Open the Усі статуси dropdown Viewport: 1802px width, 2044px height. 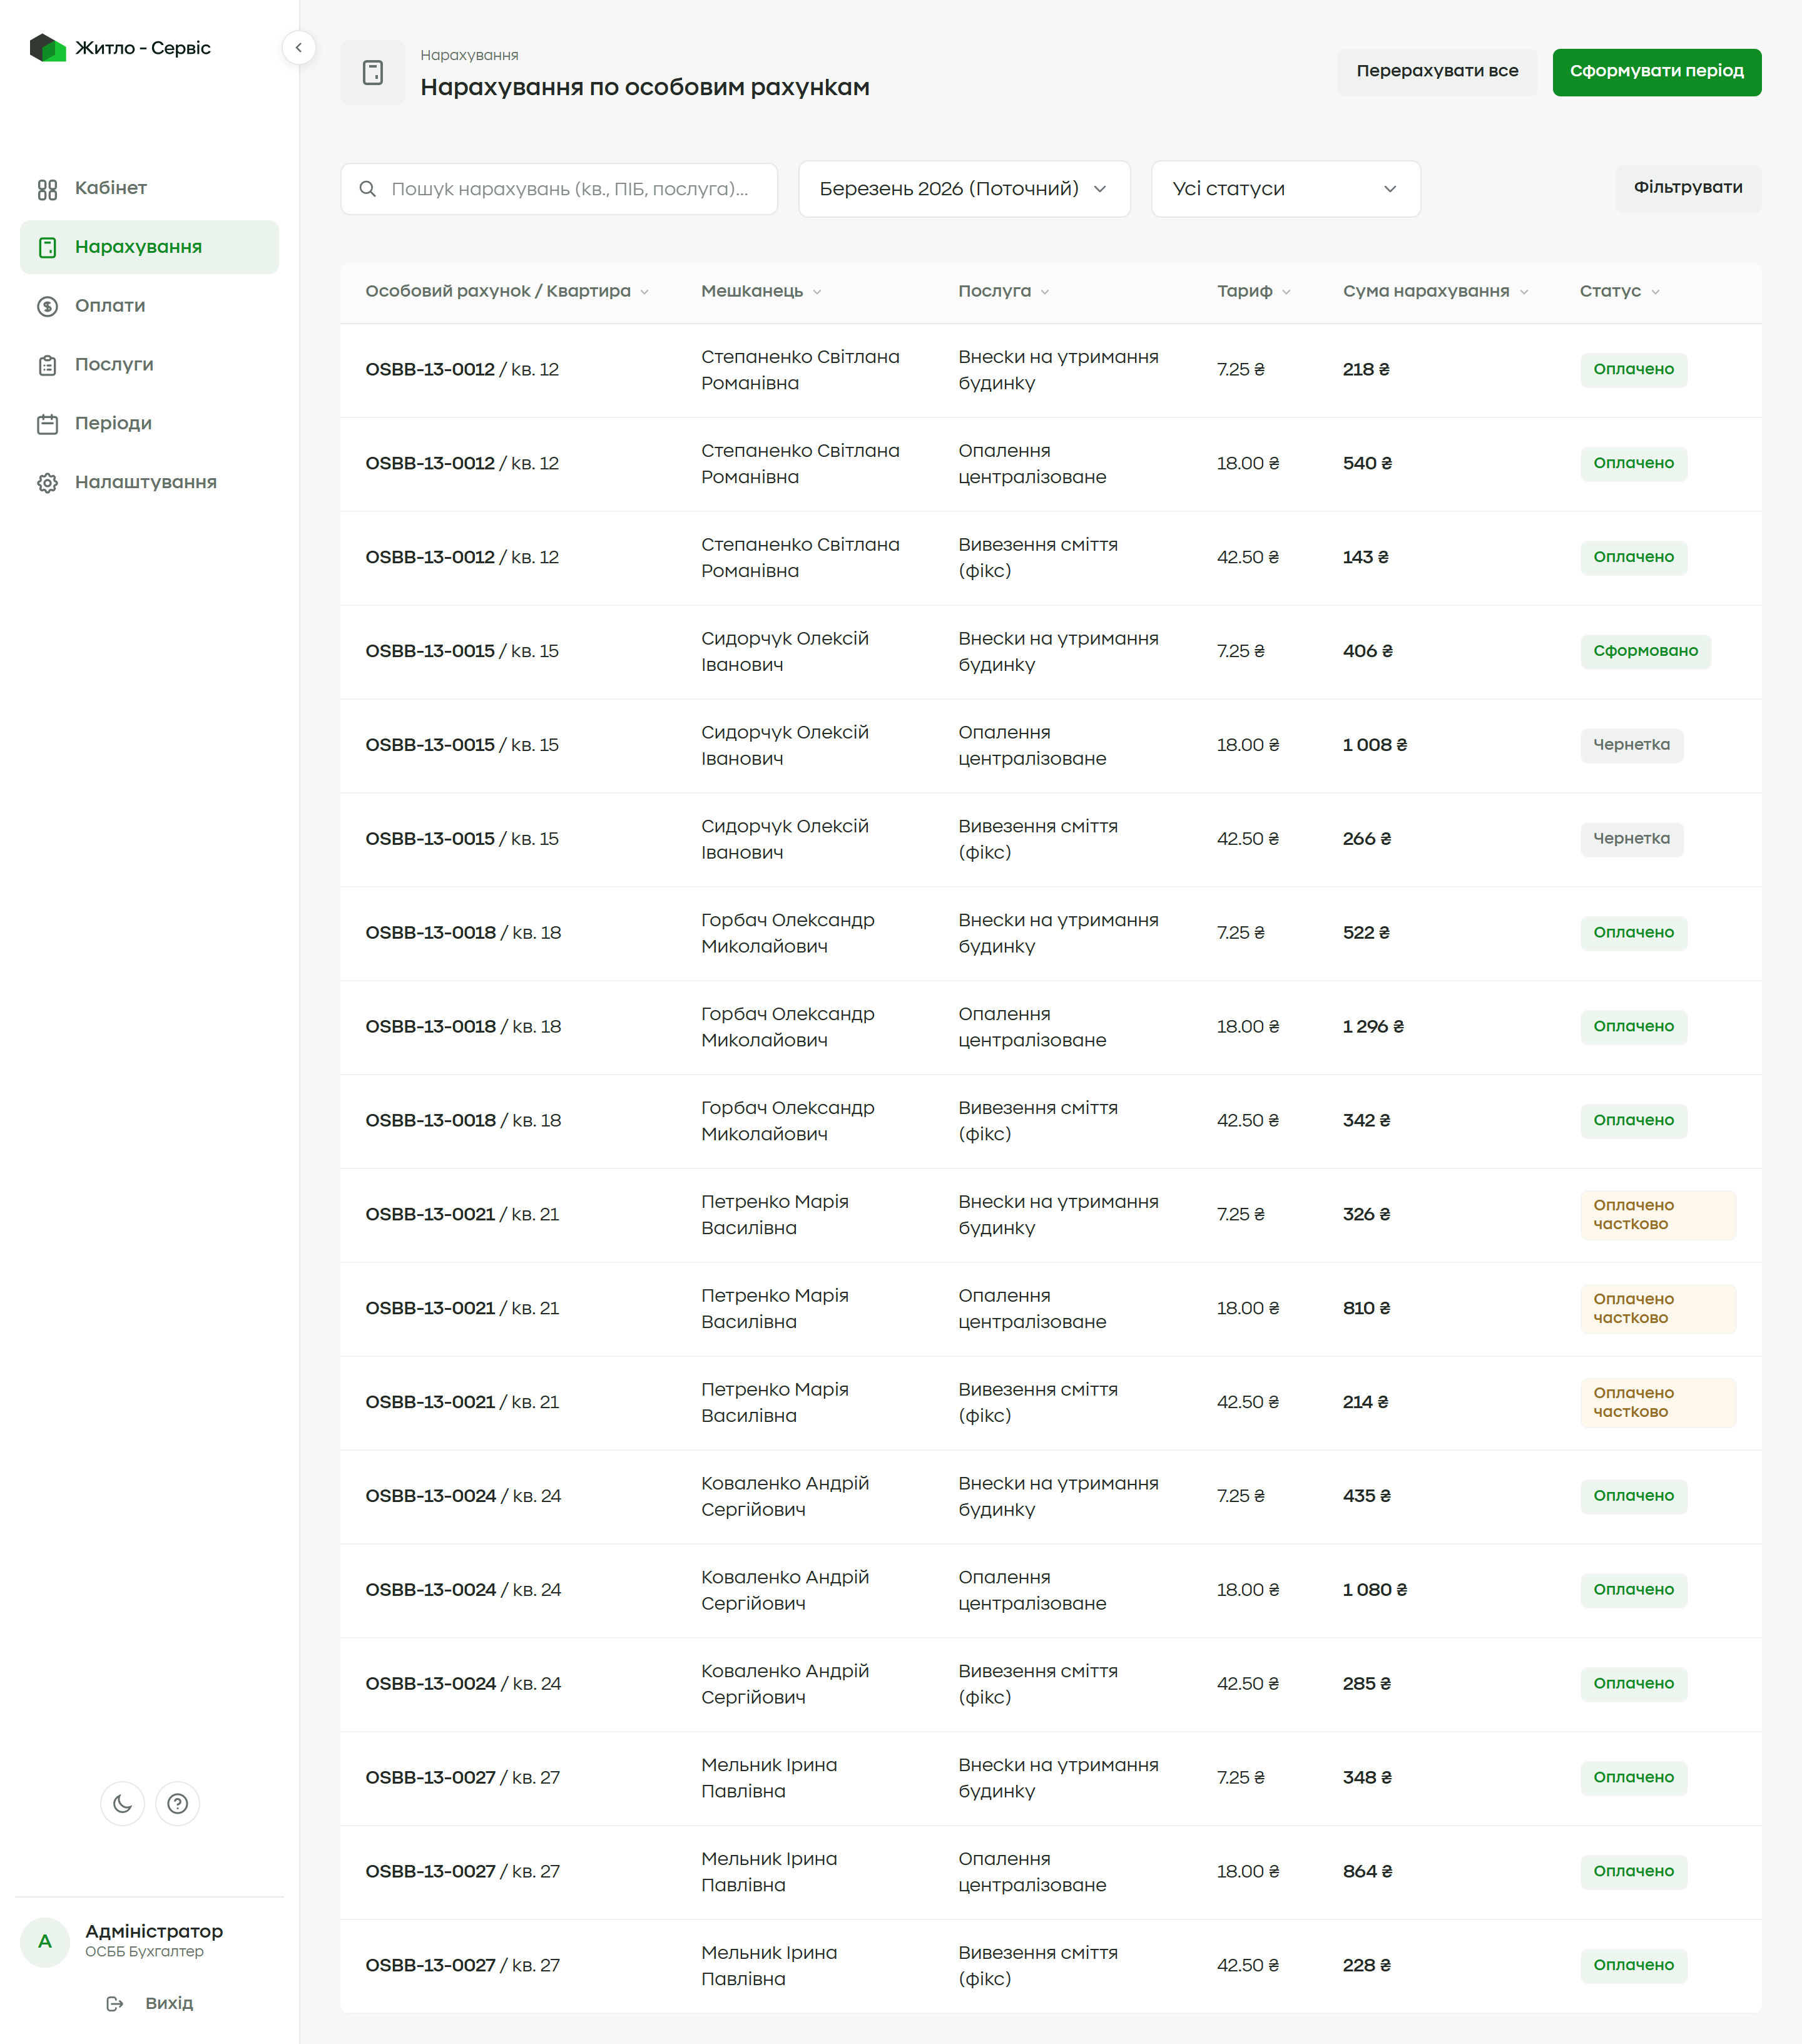(x=1285, y=189)
